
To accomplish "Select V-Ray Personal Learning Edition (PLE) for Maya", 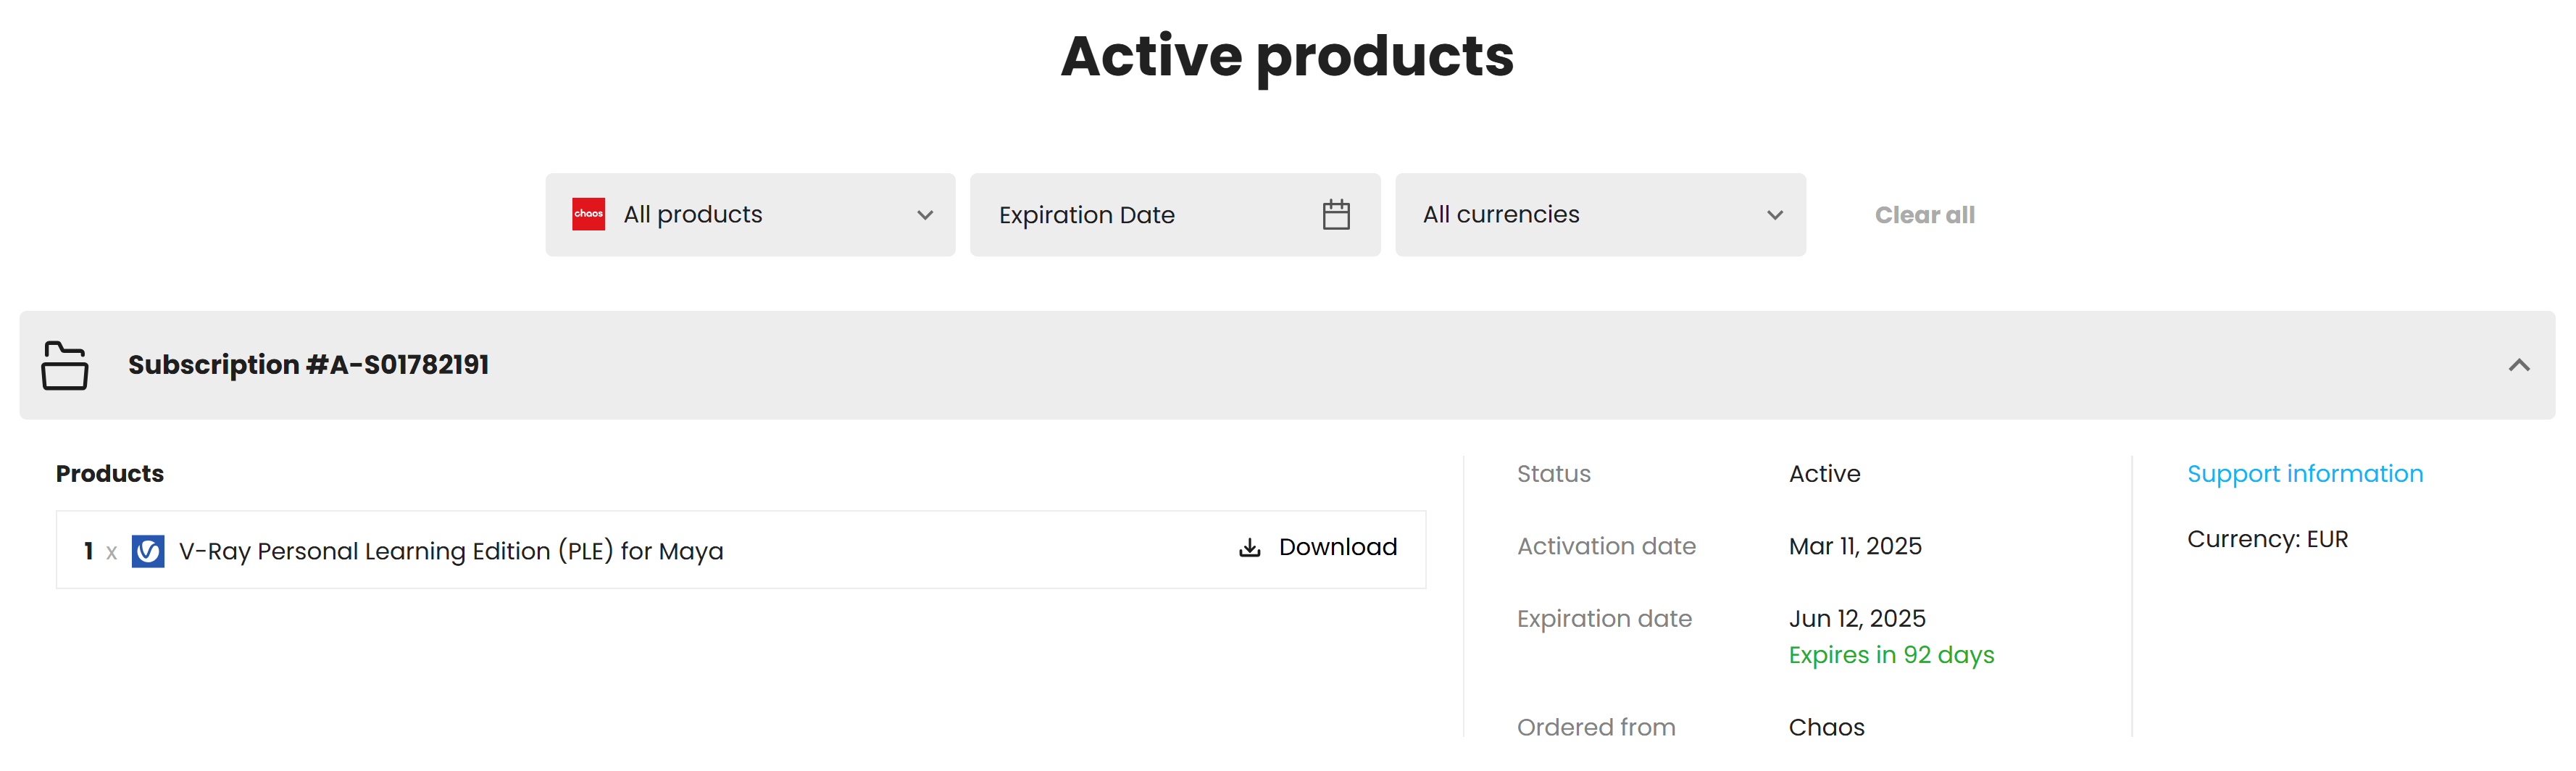I will [x=451, y=551].
